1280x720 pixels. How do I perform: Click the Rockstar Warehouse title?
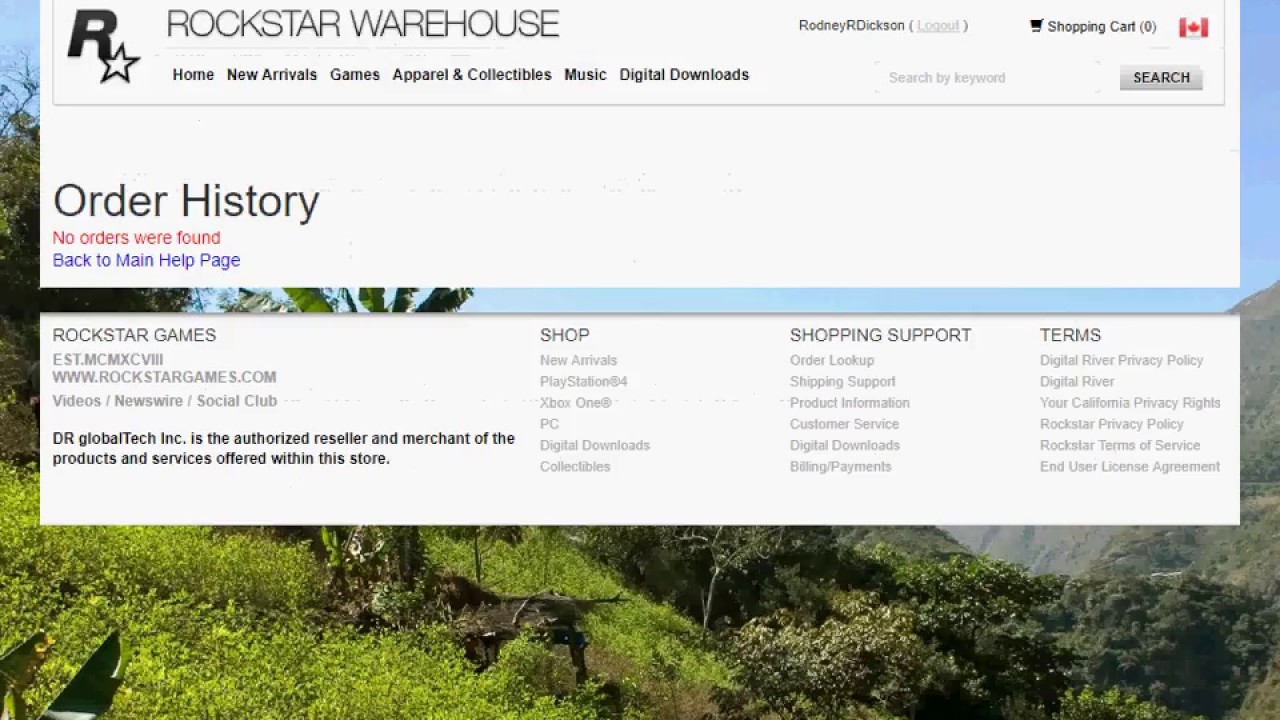pos(363,24)
